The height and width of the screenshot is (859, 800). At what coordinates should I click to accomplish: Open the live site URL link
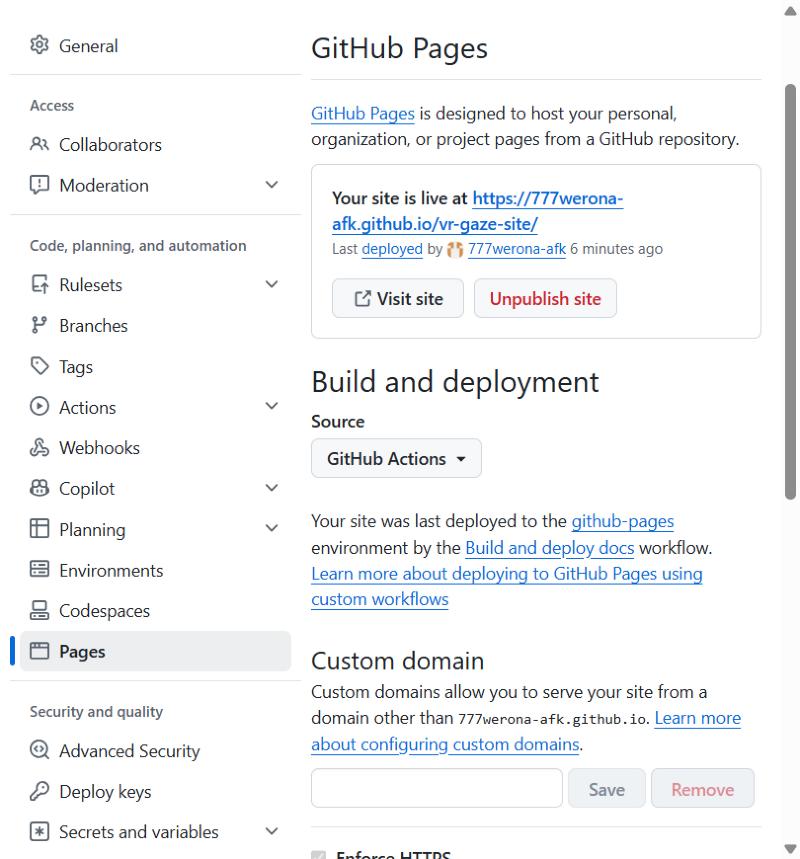pos(477,211)
